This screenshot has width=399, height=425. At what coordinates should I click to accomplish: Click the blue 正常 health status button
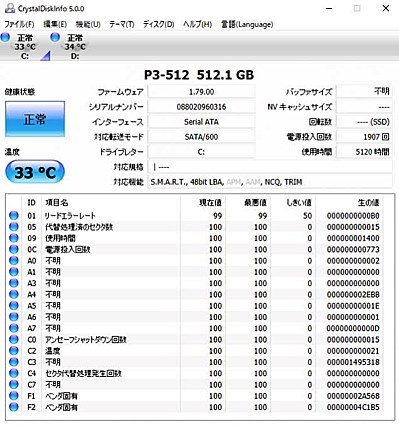coord(35,119)
